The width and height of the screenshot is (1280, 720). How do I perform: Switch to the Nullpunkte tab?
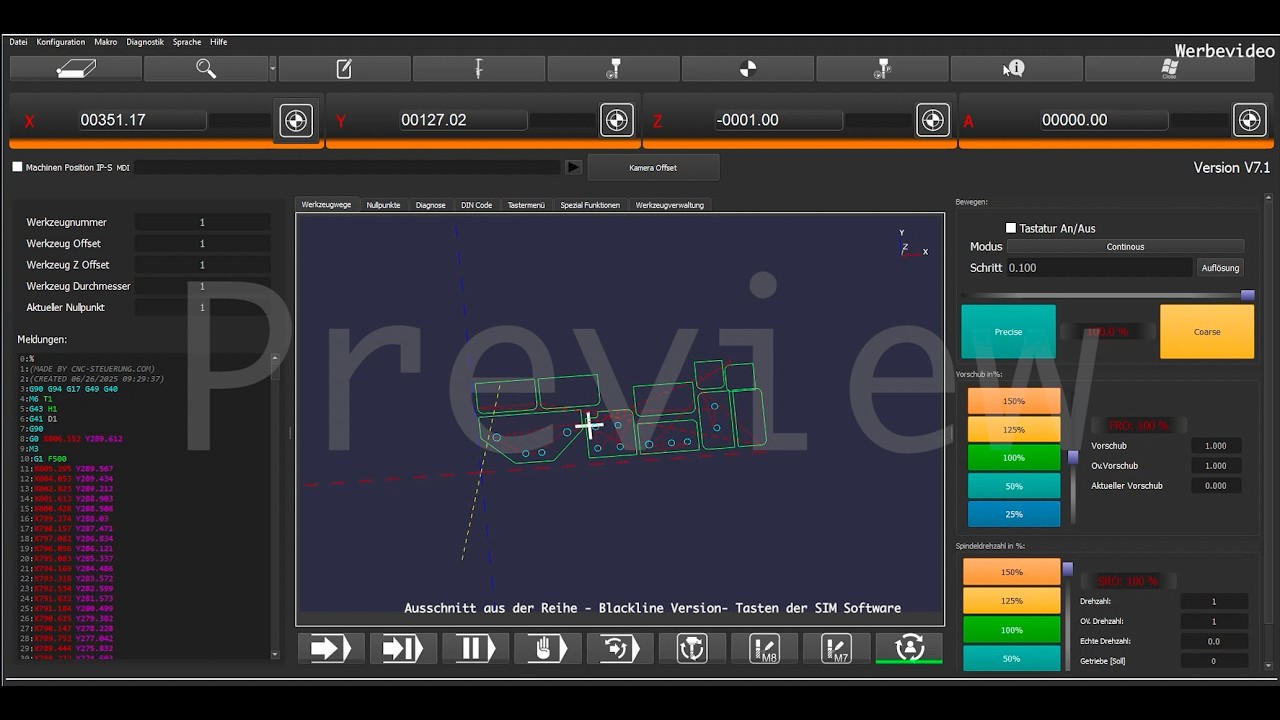383,204
